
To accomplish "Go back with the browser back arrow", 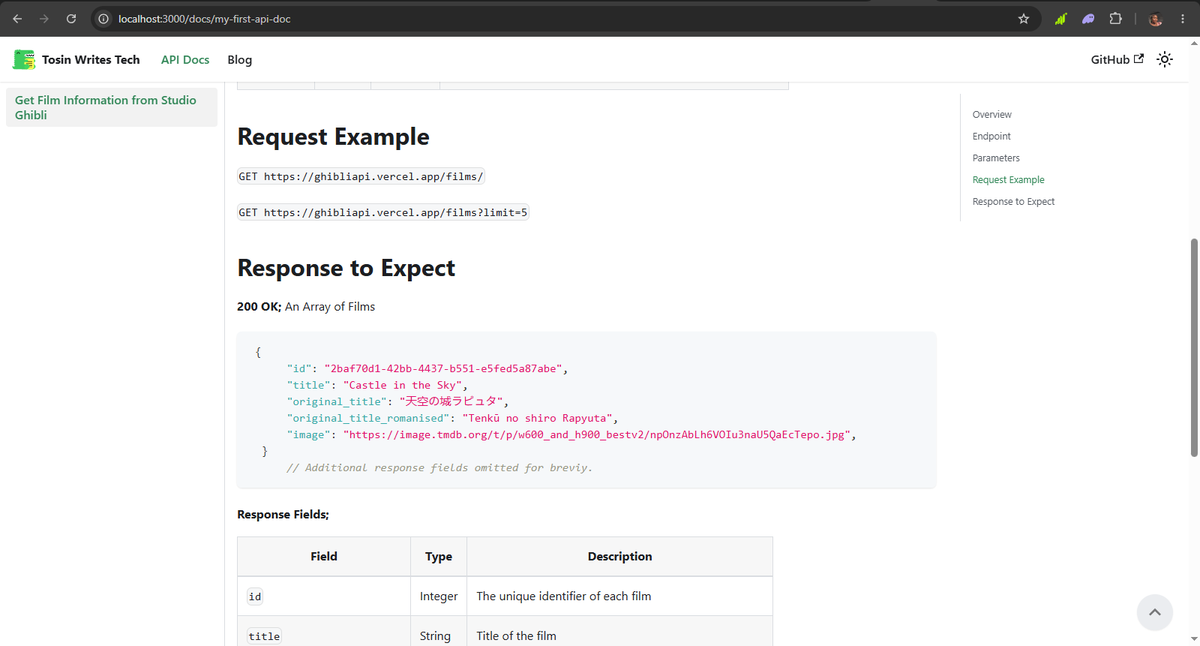I will pyautogui.click(x=17, y=18).
